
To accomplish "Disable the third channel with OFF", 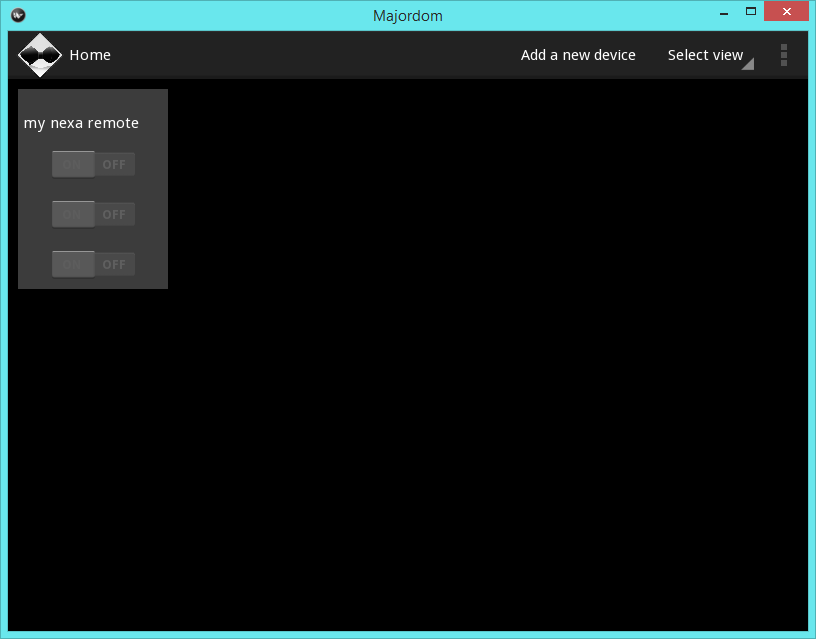I will 114,264.
